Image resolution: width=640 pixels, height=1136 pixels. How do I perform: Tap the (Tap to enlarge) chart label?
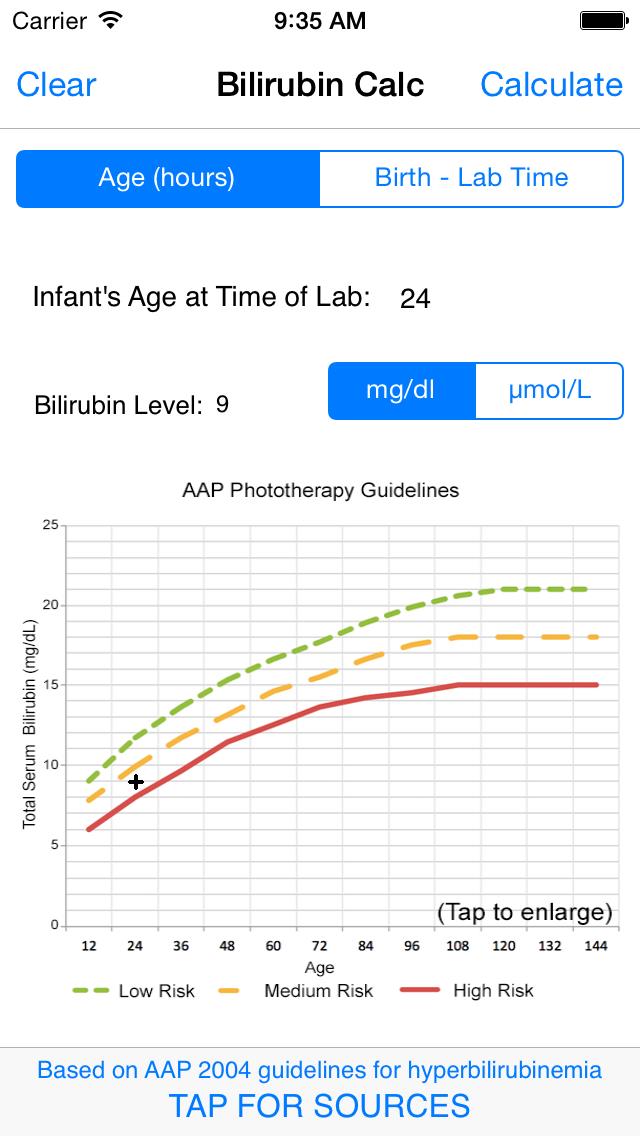[x=524, y=912]
